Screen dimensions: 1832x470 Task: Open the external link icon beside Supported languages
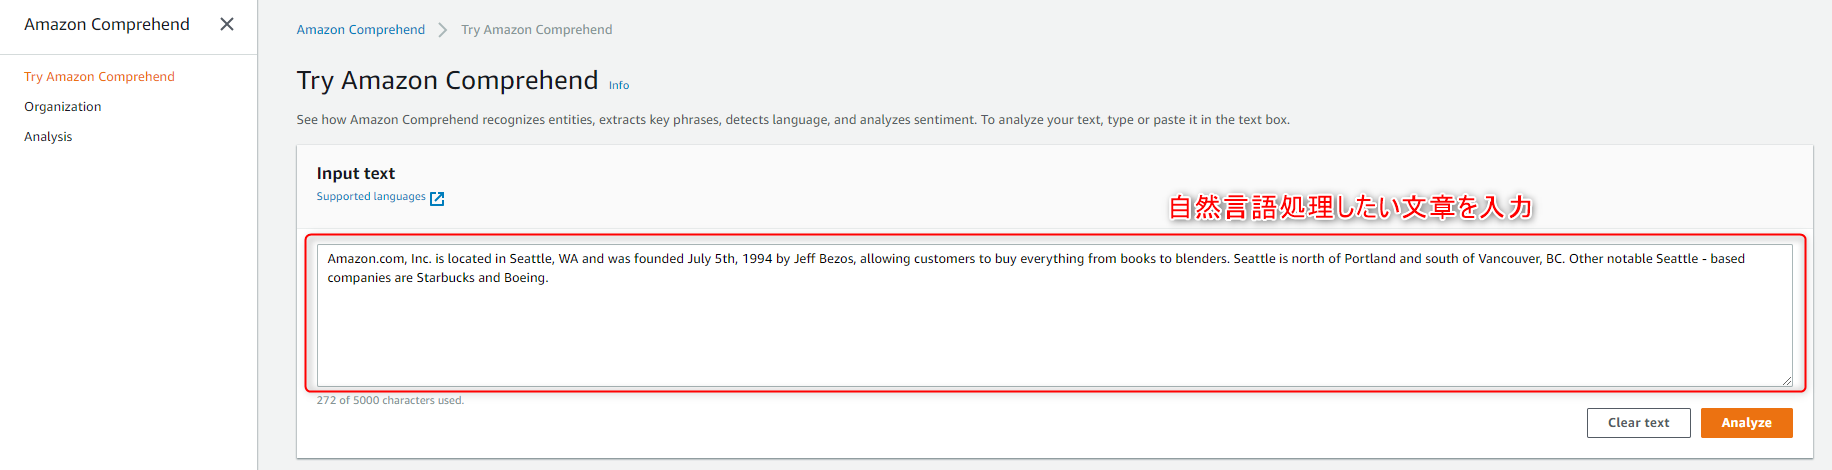[437, 198]
